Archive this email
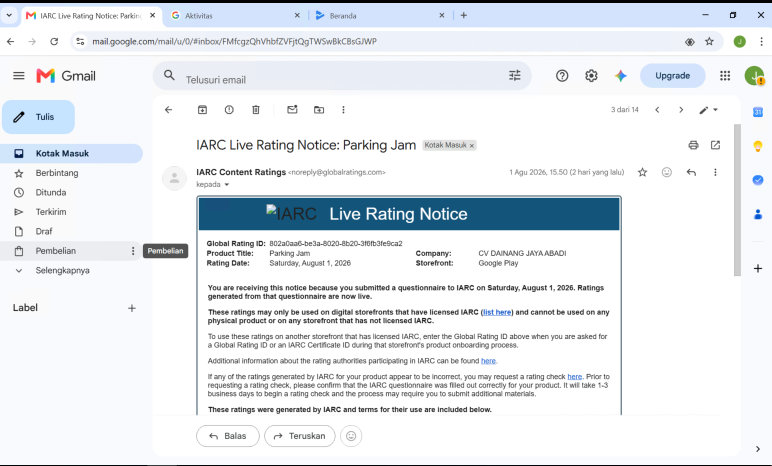The width and height of the screenshot is (772, 466). [202, 109]
